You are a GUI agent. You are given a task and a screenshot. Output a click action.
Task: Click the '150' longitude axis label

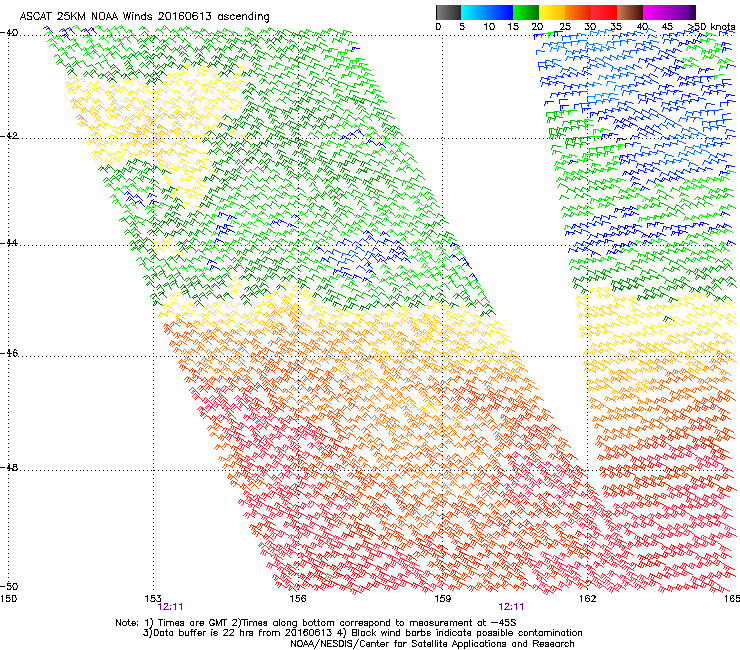[x=8, y=599]
